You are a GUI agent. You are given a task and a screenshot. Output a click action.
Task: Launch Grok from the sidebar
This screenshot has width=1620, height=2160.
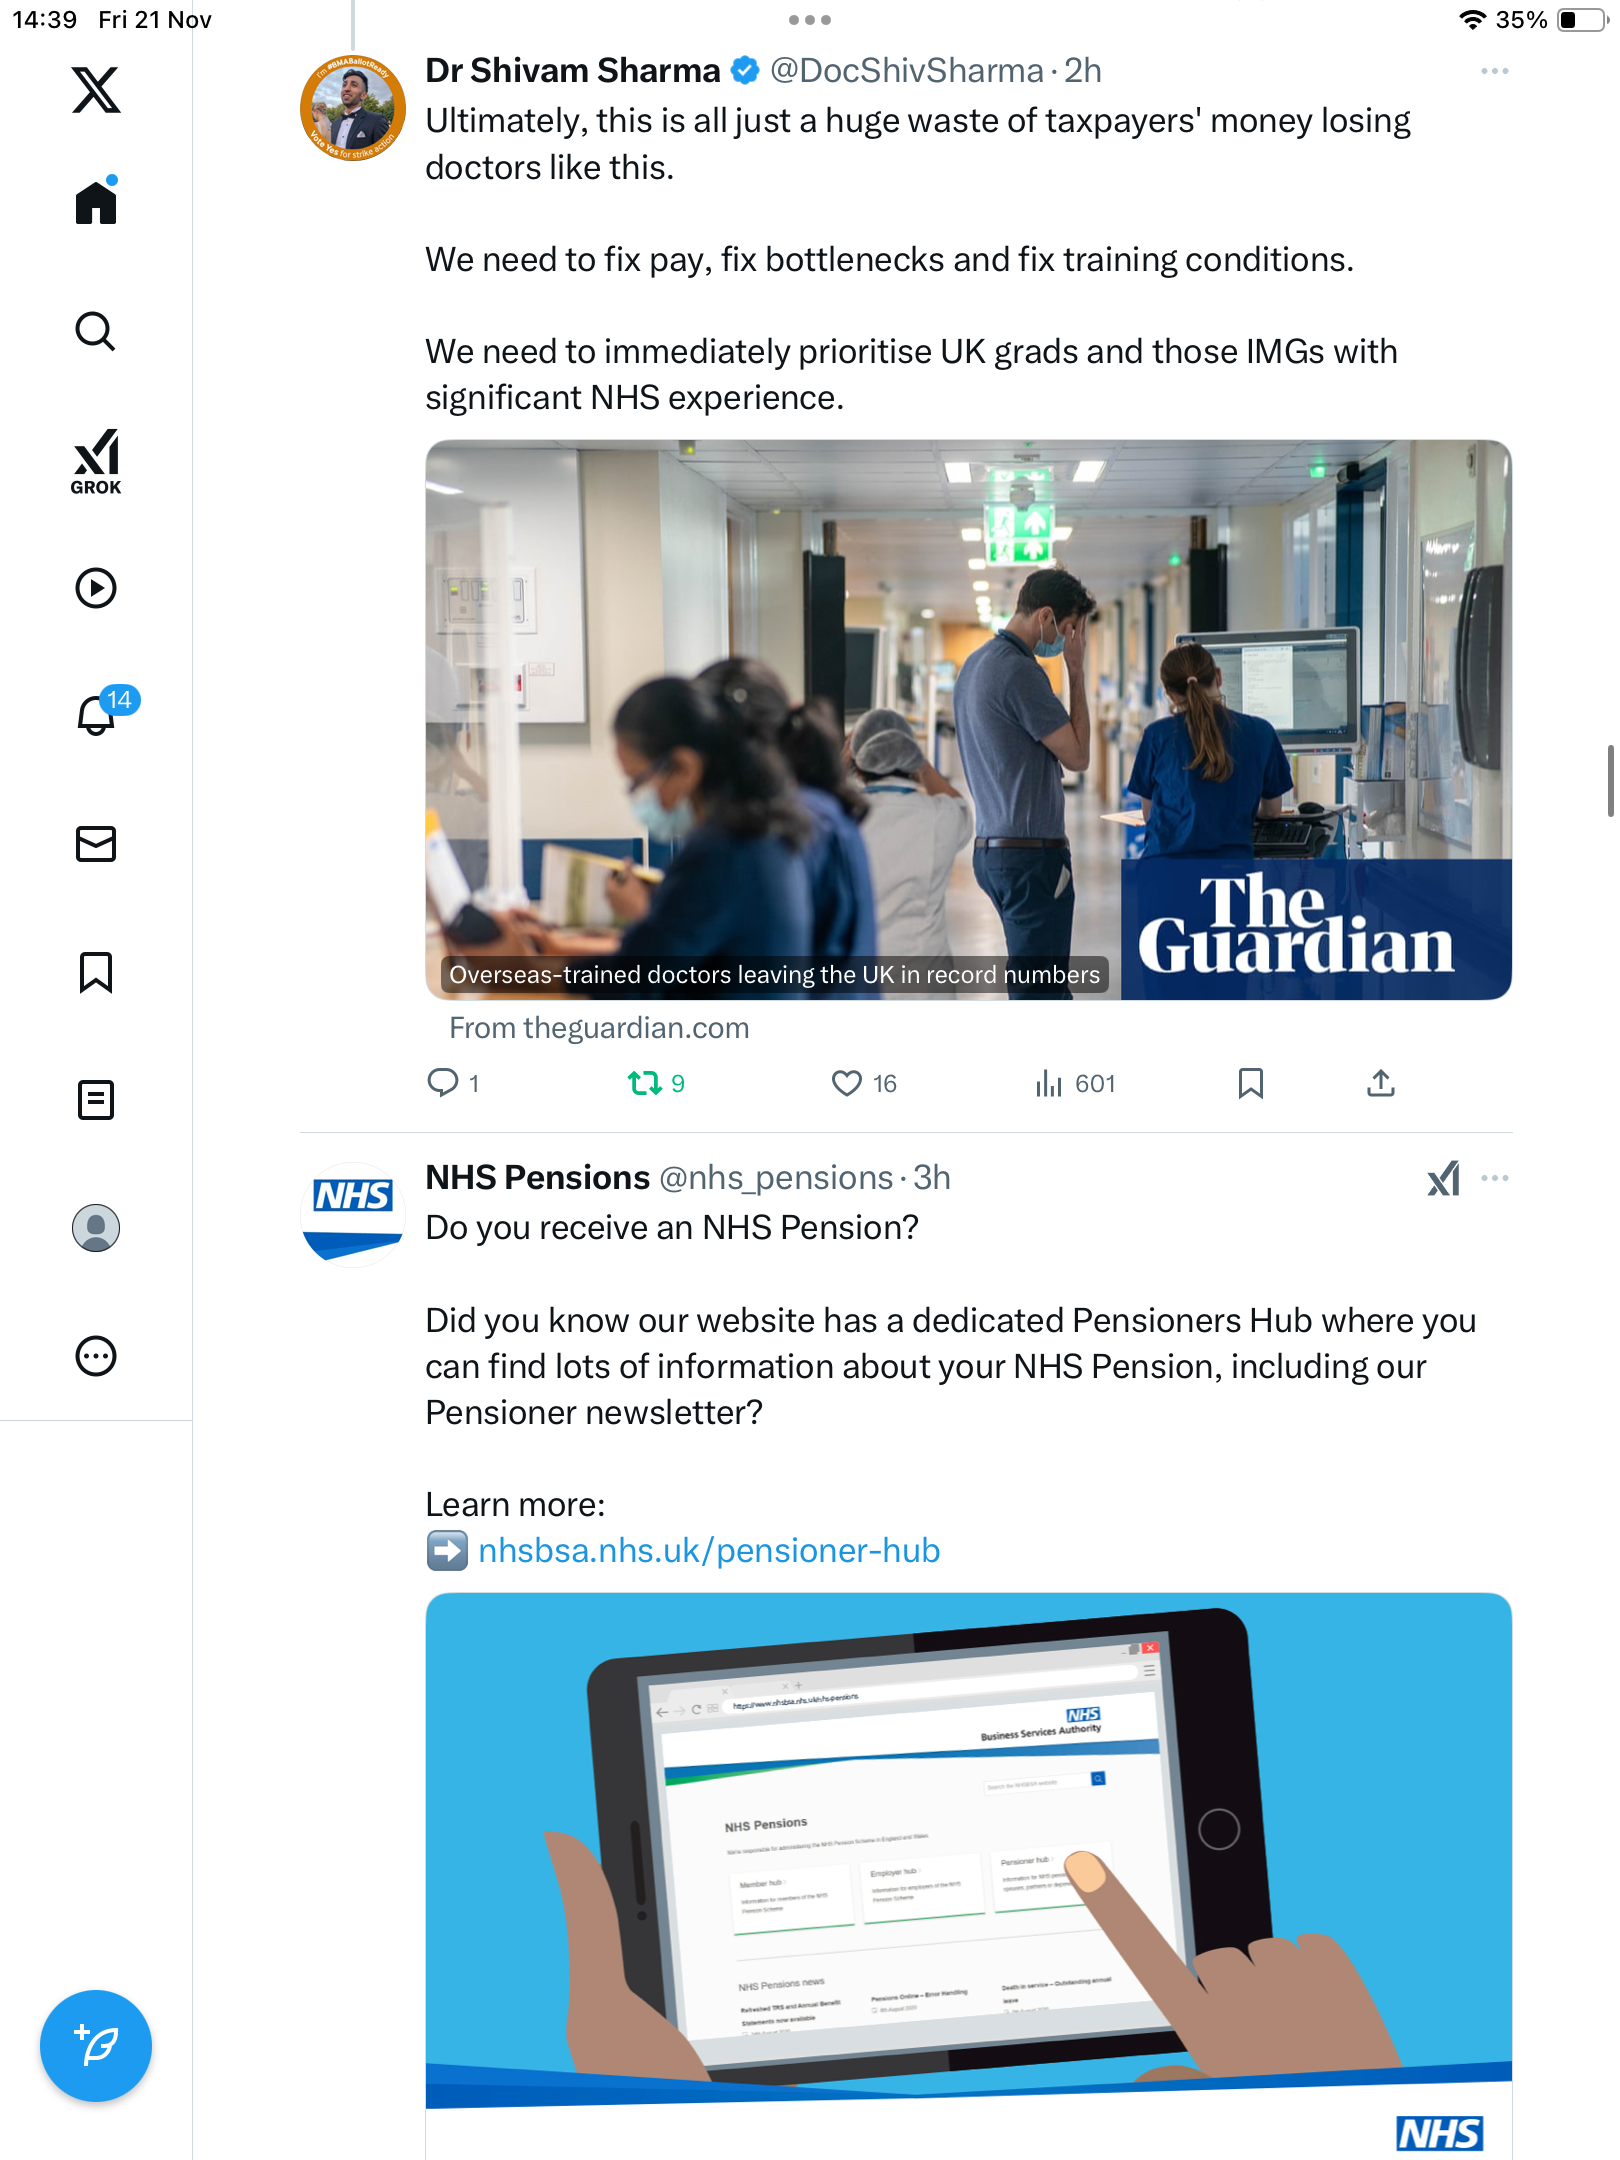click(96, 461)
